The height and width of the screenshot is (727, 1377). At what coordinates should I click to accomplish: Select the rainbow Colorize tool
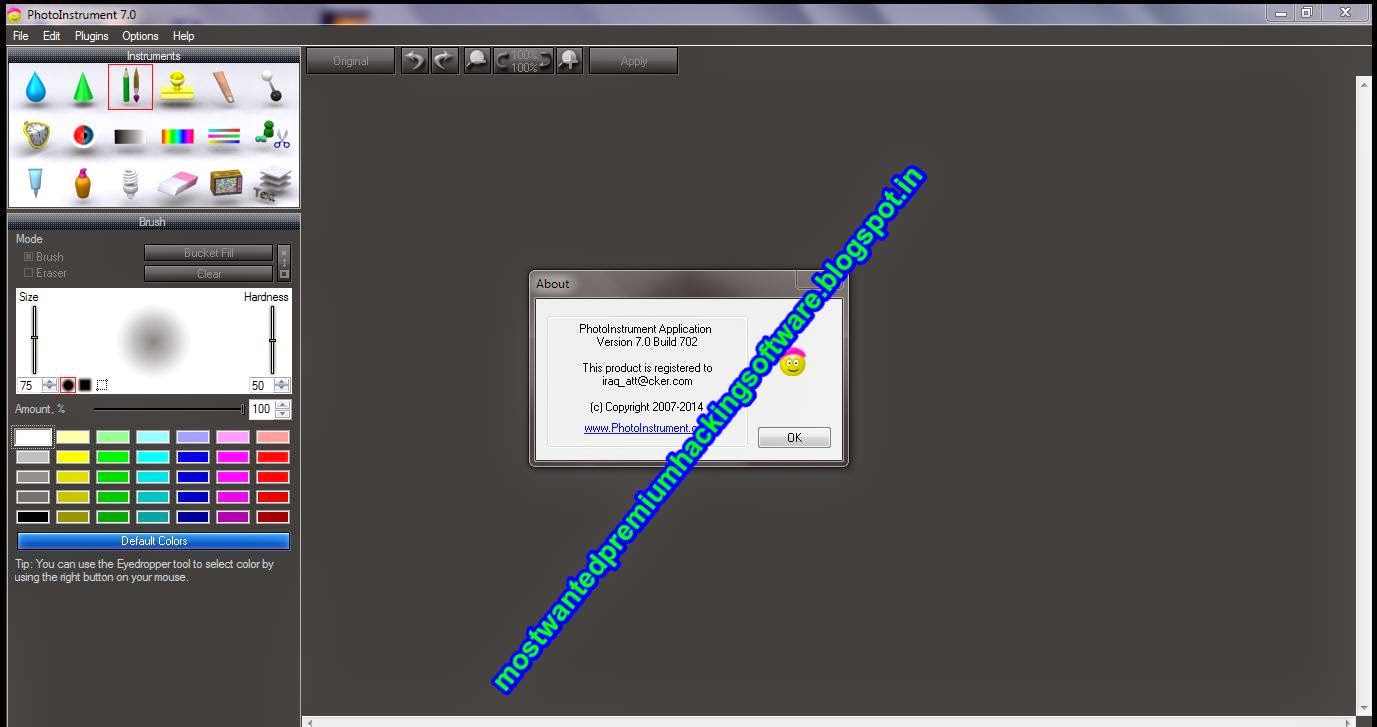point(178,137)
